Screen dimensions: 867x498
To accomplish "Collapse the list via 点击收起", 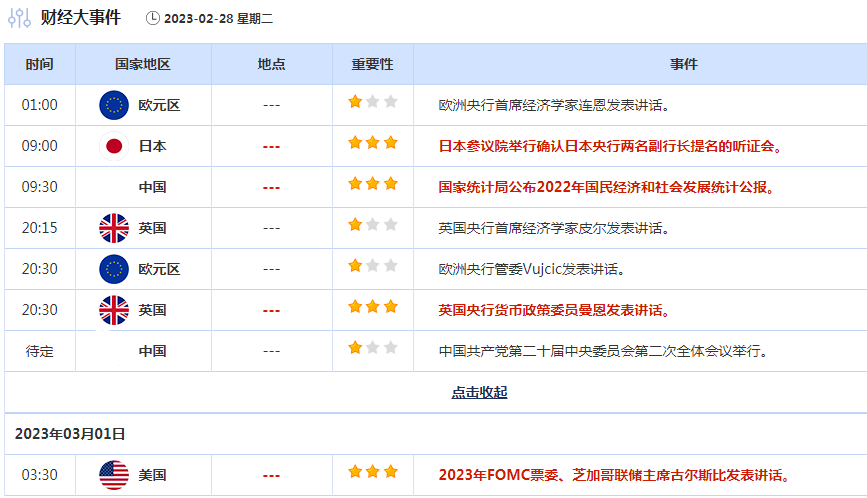I will pos(479,393).
